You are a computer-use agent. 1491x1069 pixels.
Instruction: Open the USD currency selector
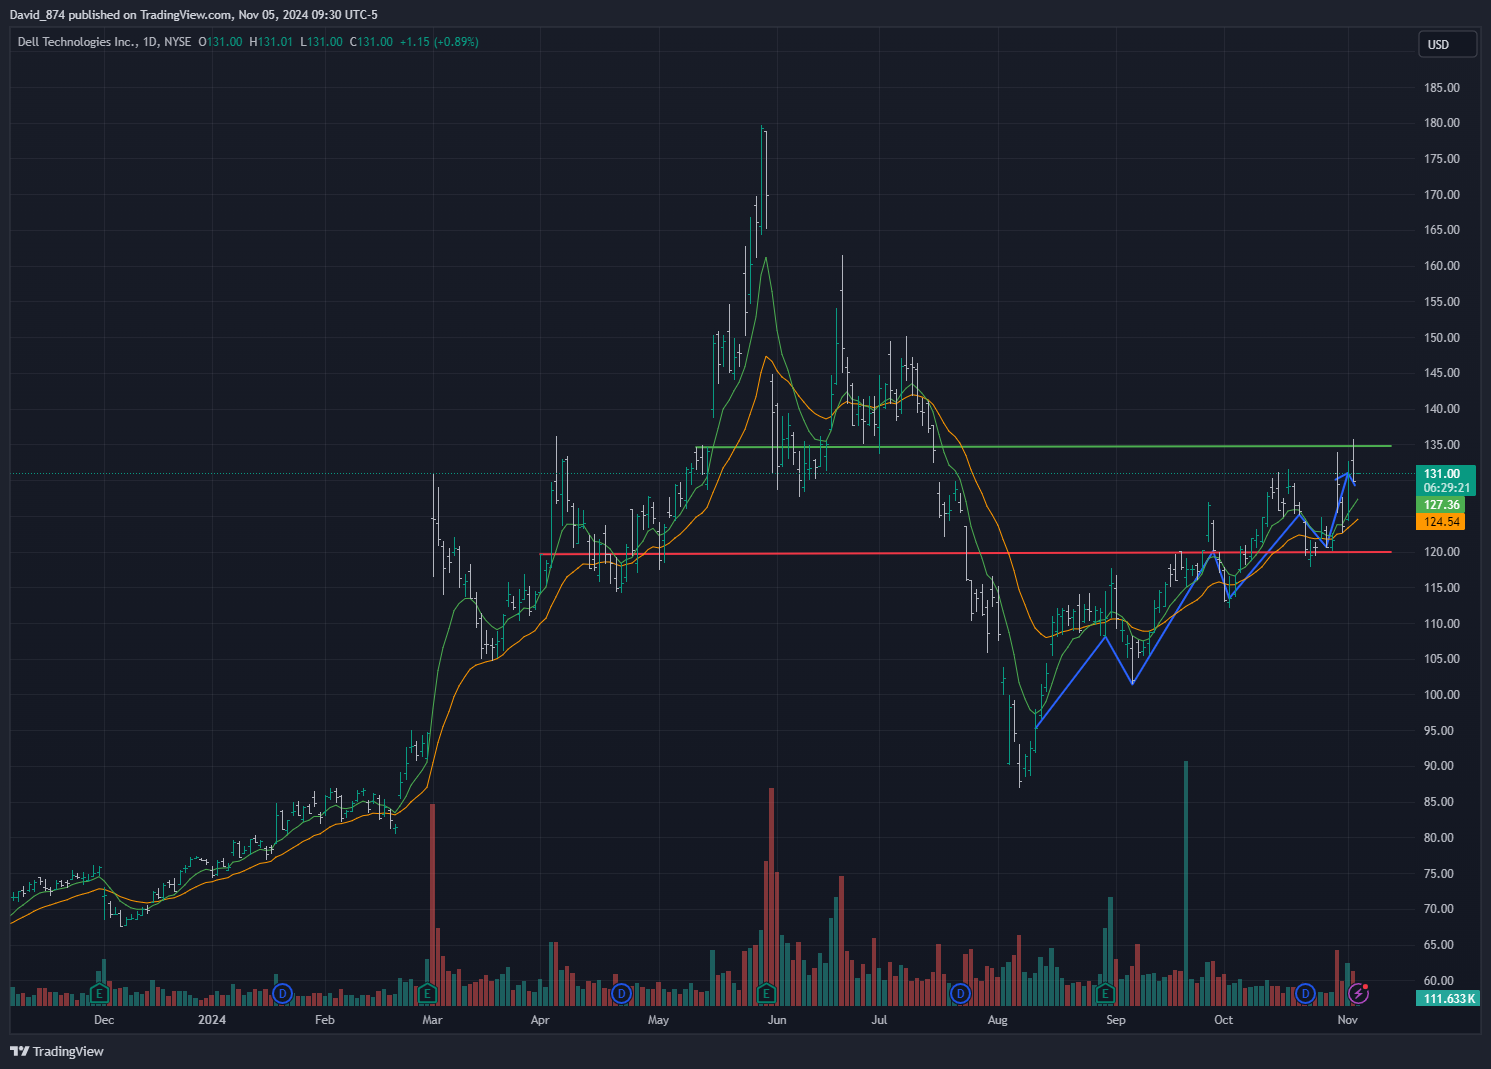click(x=1447, y=44)
